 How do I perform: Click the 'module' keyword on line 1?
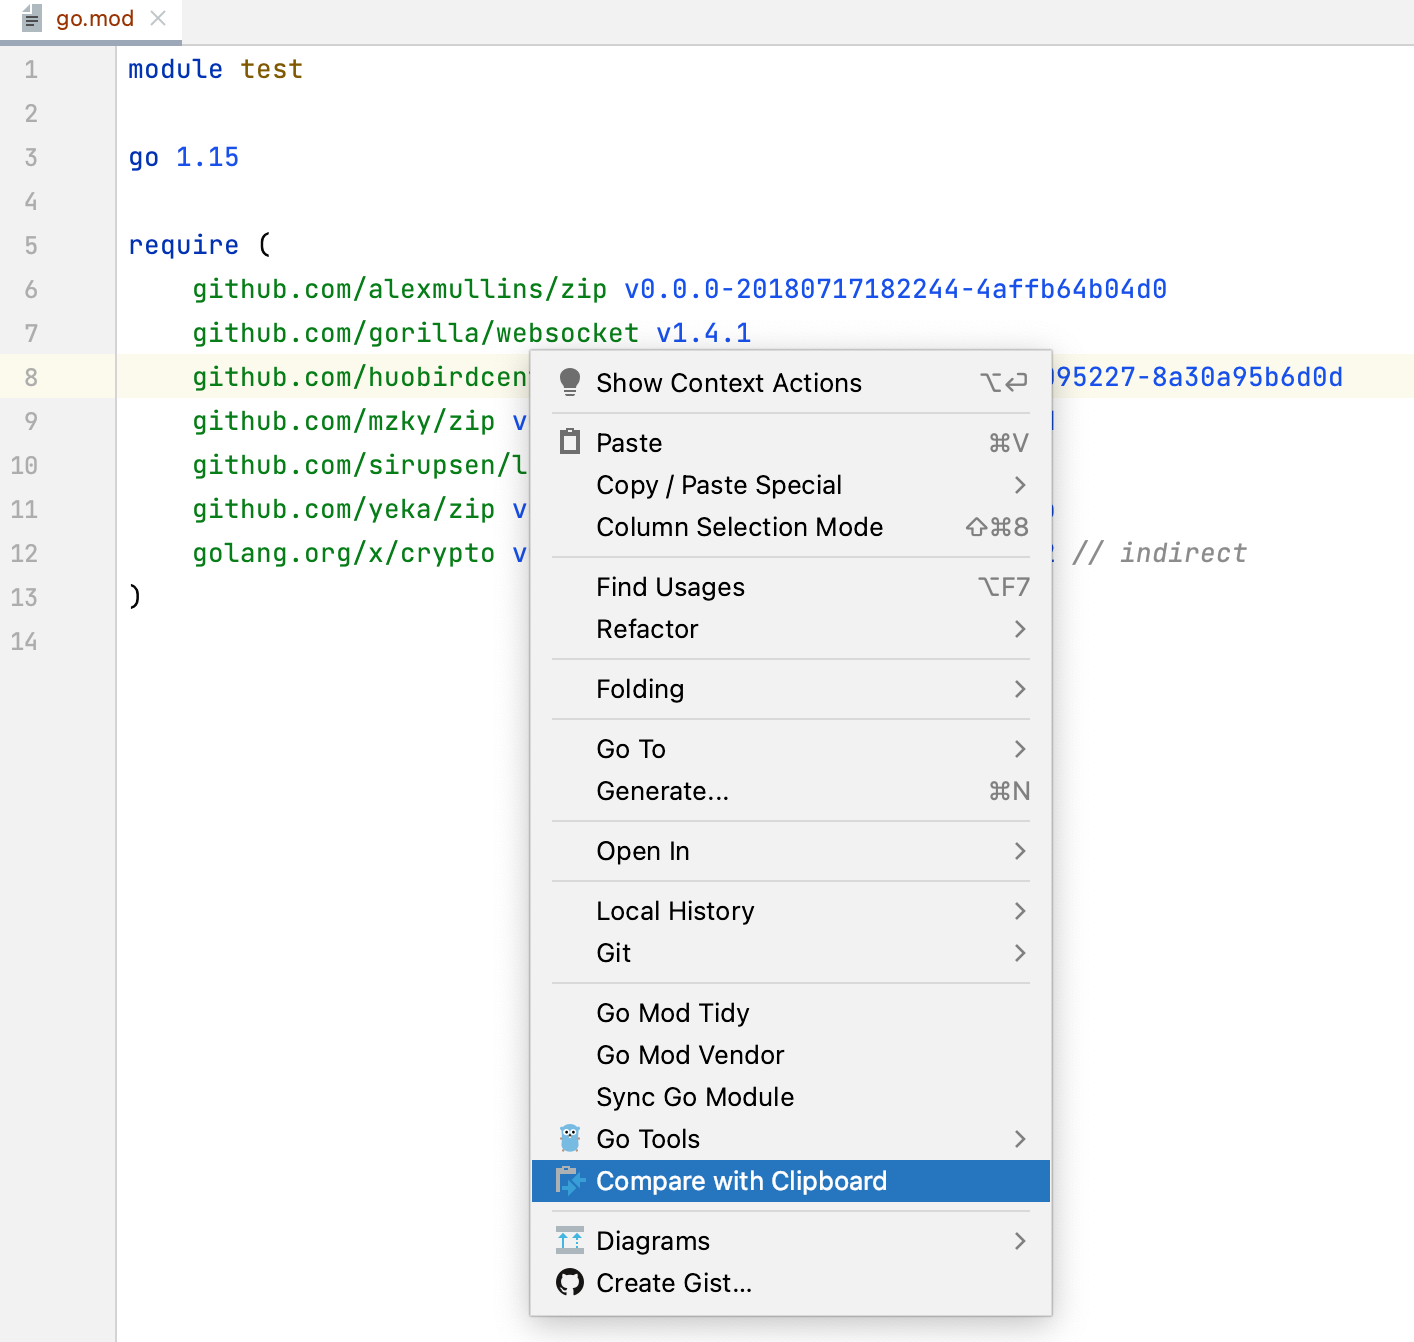176,69
